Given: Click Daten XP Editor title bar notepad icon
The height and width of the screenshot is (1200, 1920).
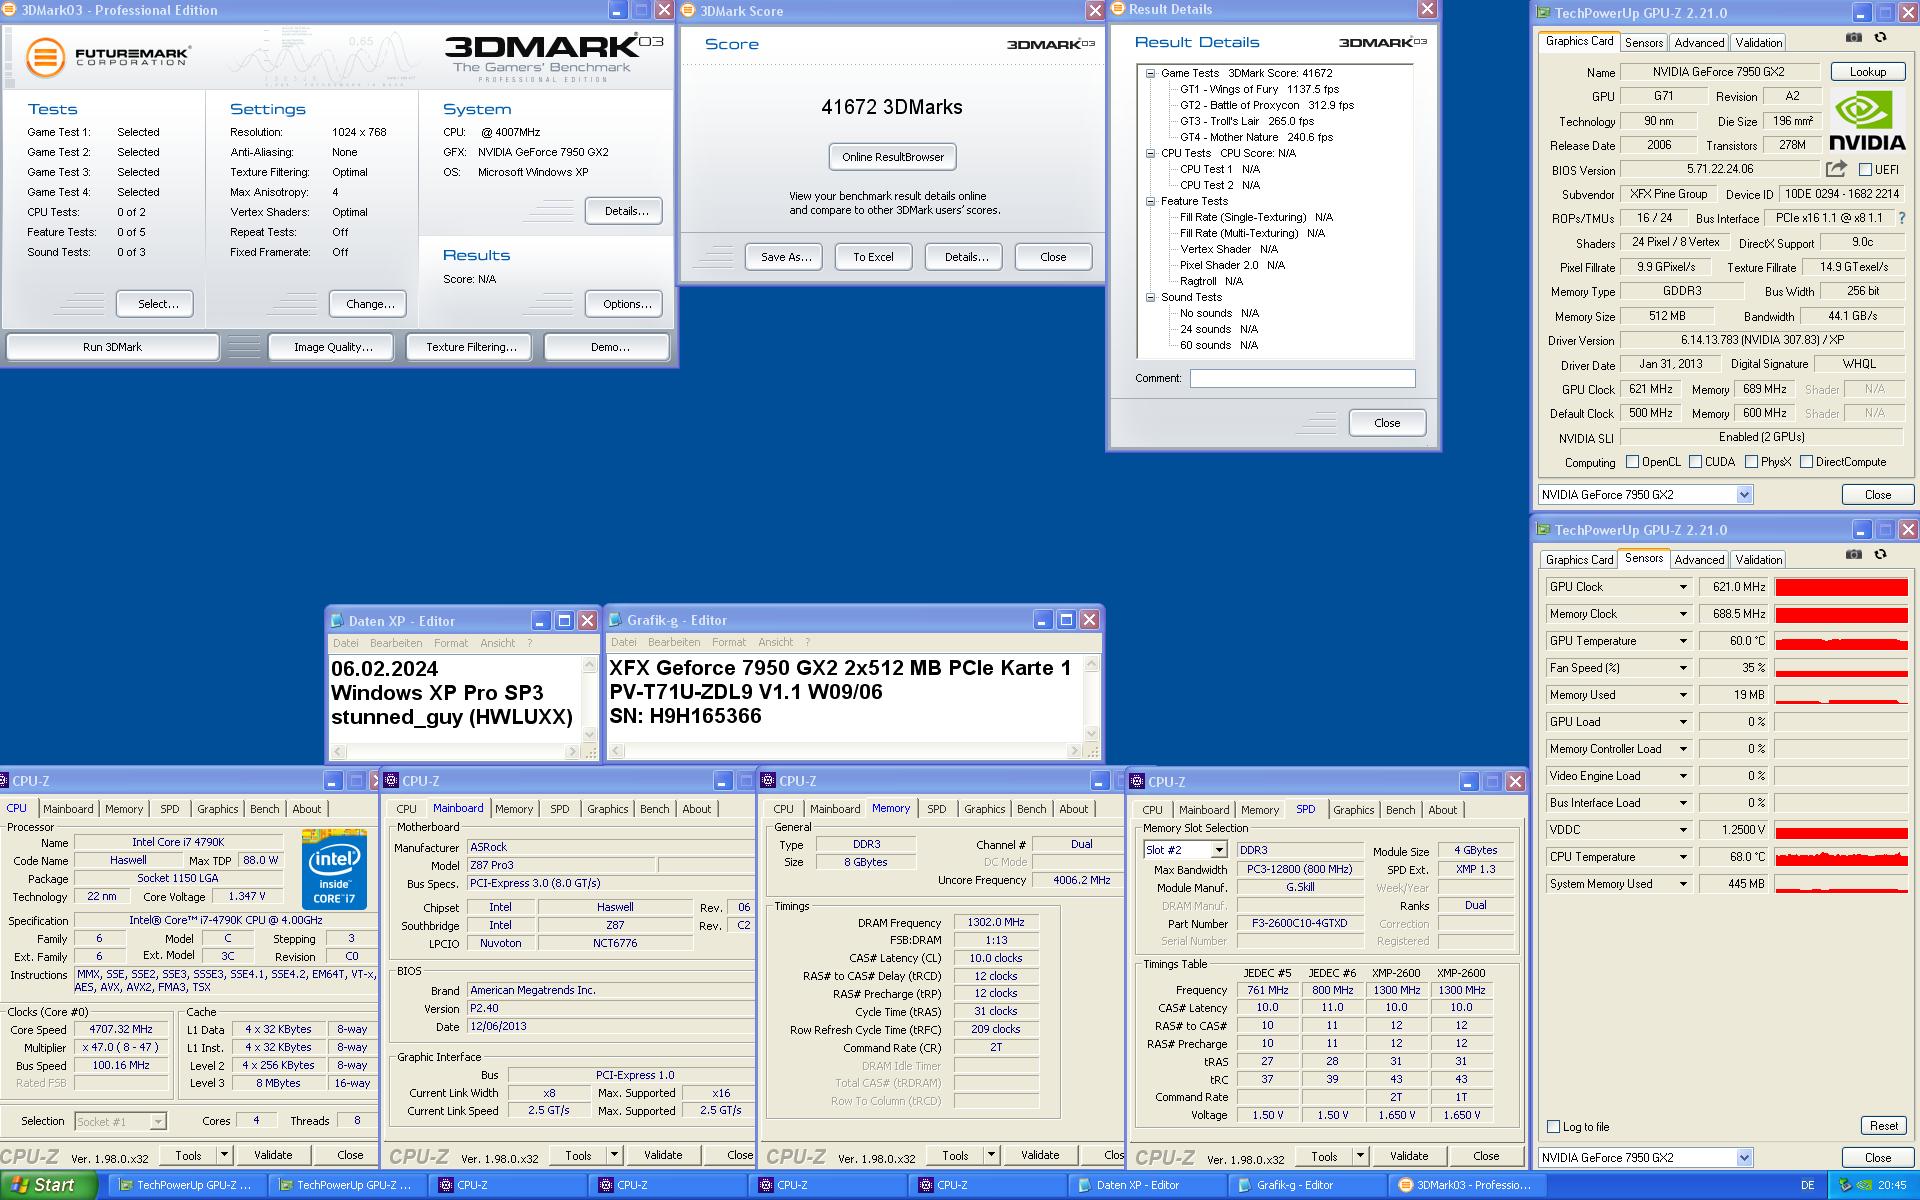Looking at the screenshot, I should tap(337, 621).
